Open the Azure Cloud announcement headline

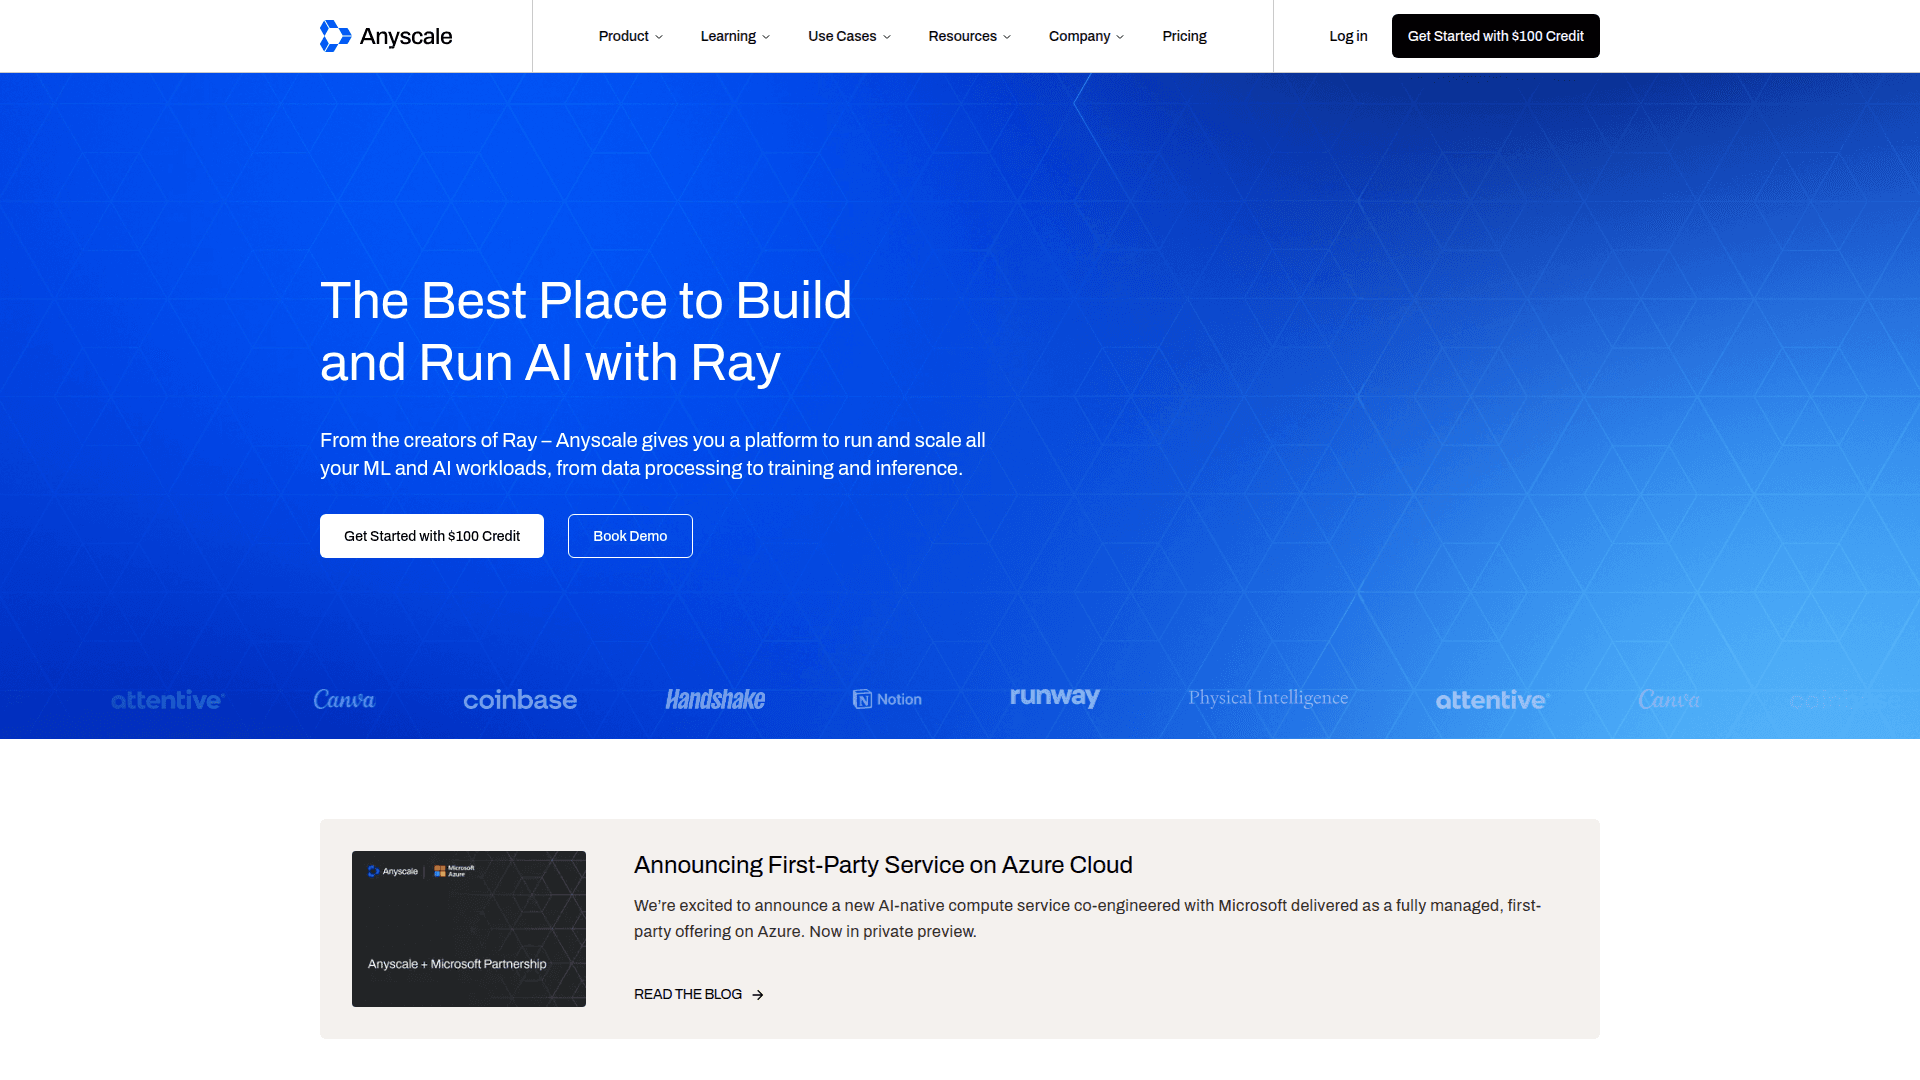coord(883,865)
